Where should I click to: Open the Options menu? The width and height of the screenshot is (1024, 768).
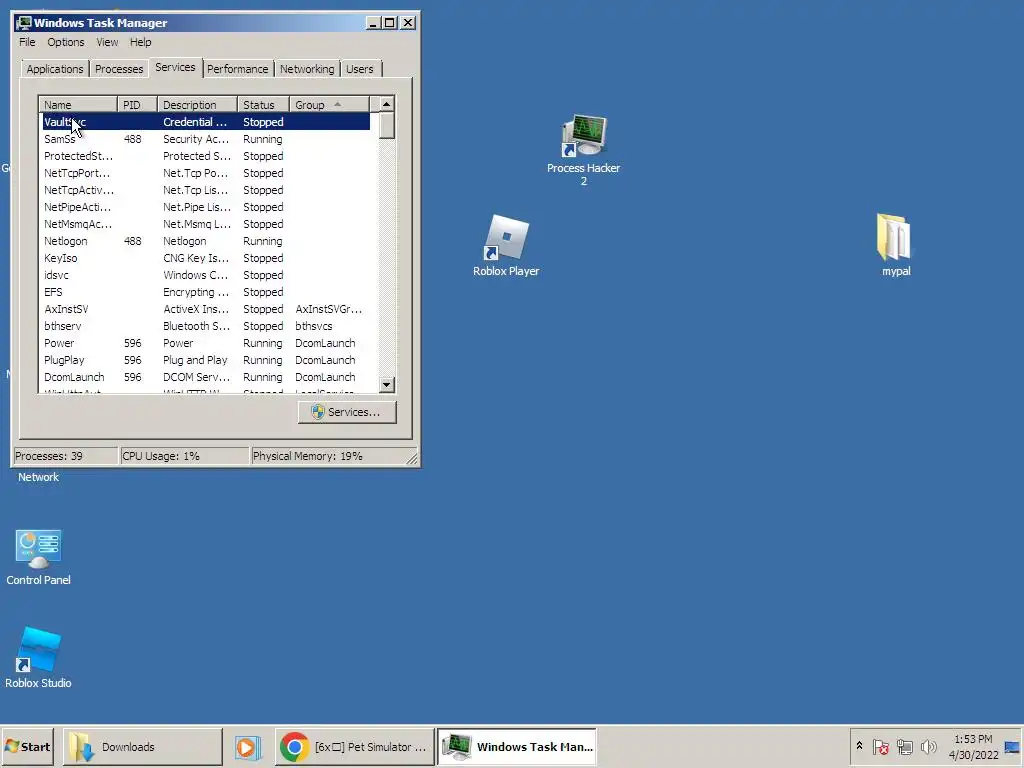coord(65,42)
